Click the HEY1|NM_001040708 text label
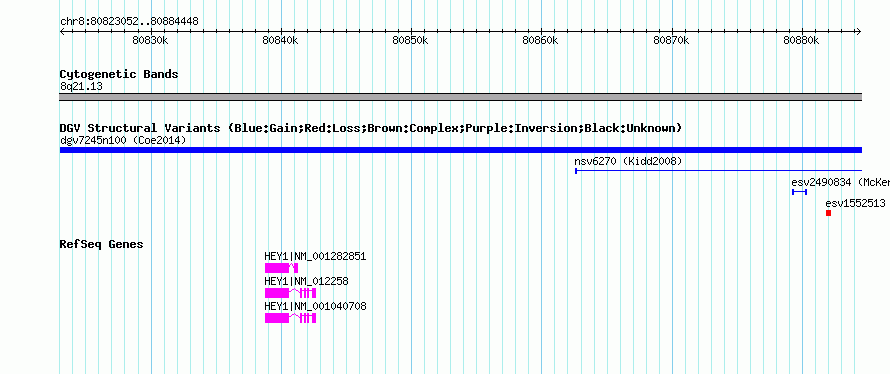The width and height of the screenshot is (890, 374). [316, 306]
